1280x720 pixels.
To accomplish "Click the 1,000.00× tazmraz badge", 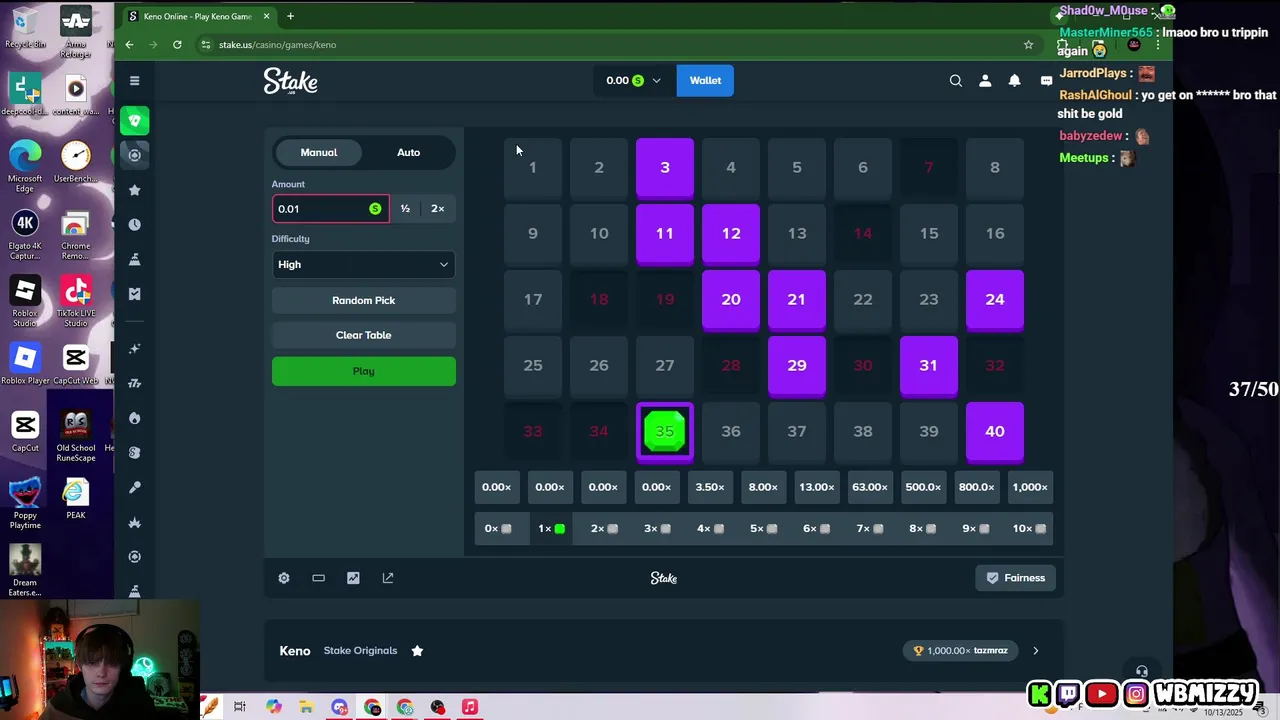I will pos(960,651).
